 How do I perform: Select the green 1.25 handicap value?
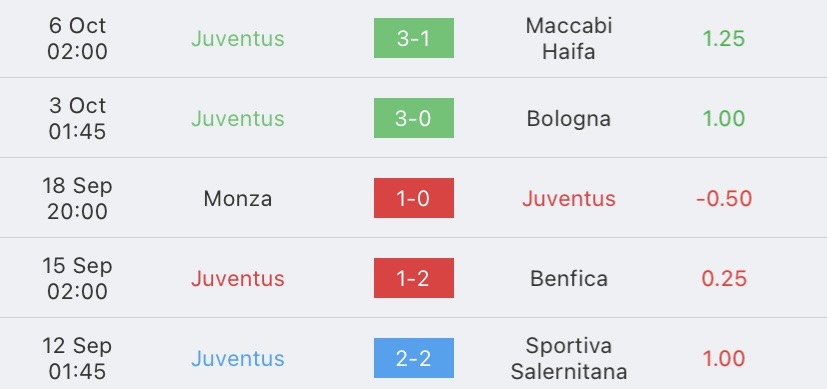[x=724, y=38]
